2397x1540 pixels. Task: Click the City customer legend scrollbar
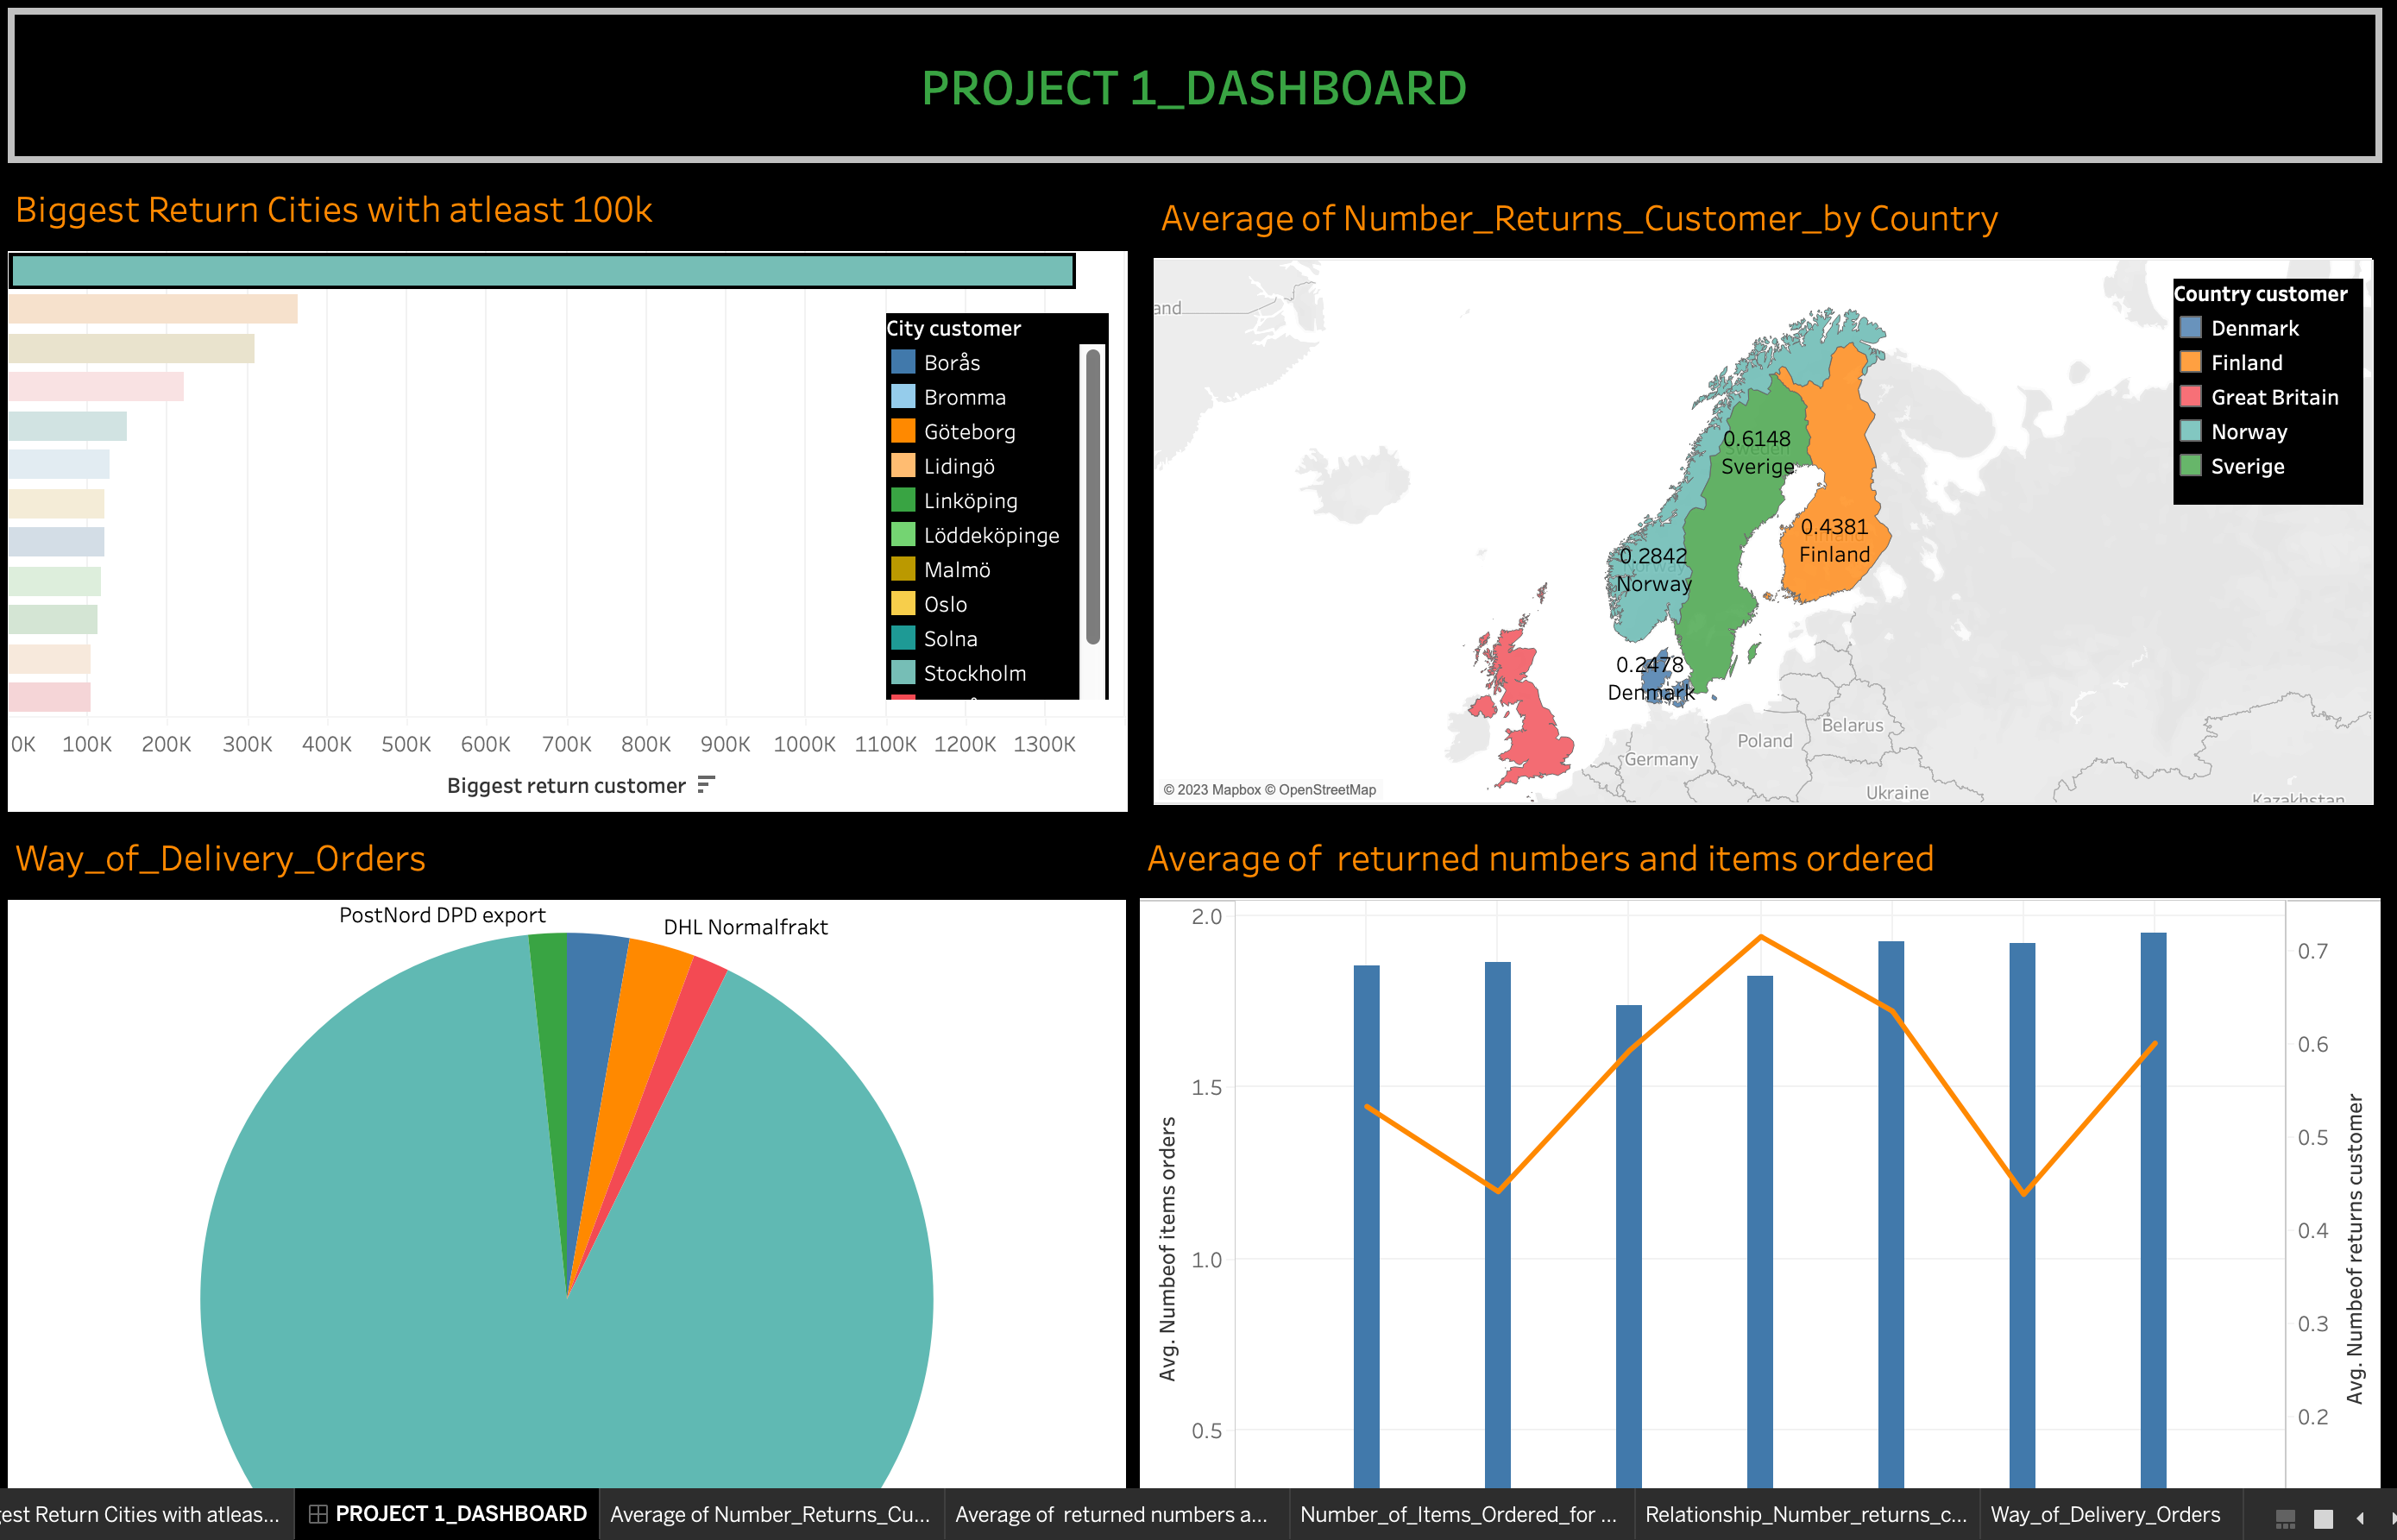[x=1093, y=495]
